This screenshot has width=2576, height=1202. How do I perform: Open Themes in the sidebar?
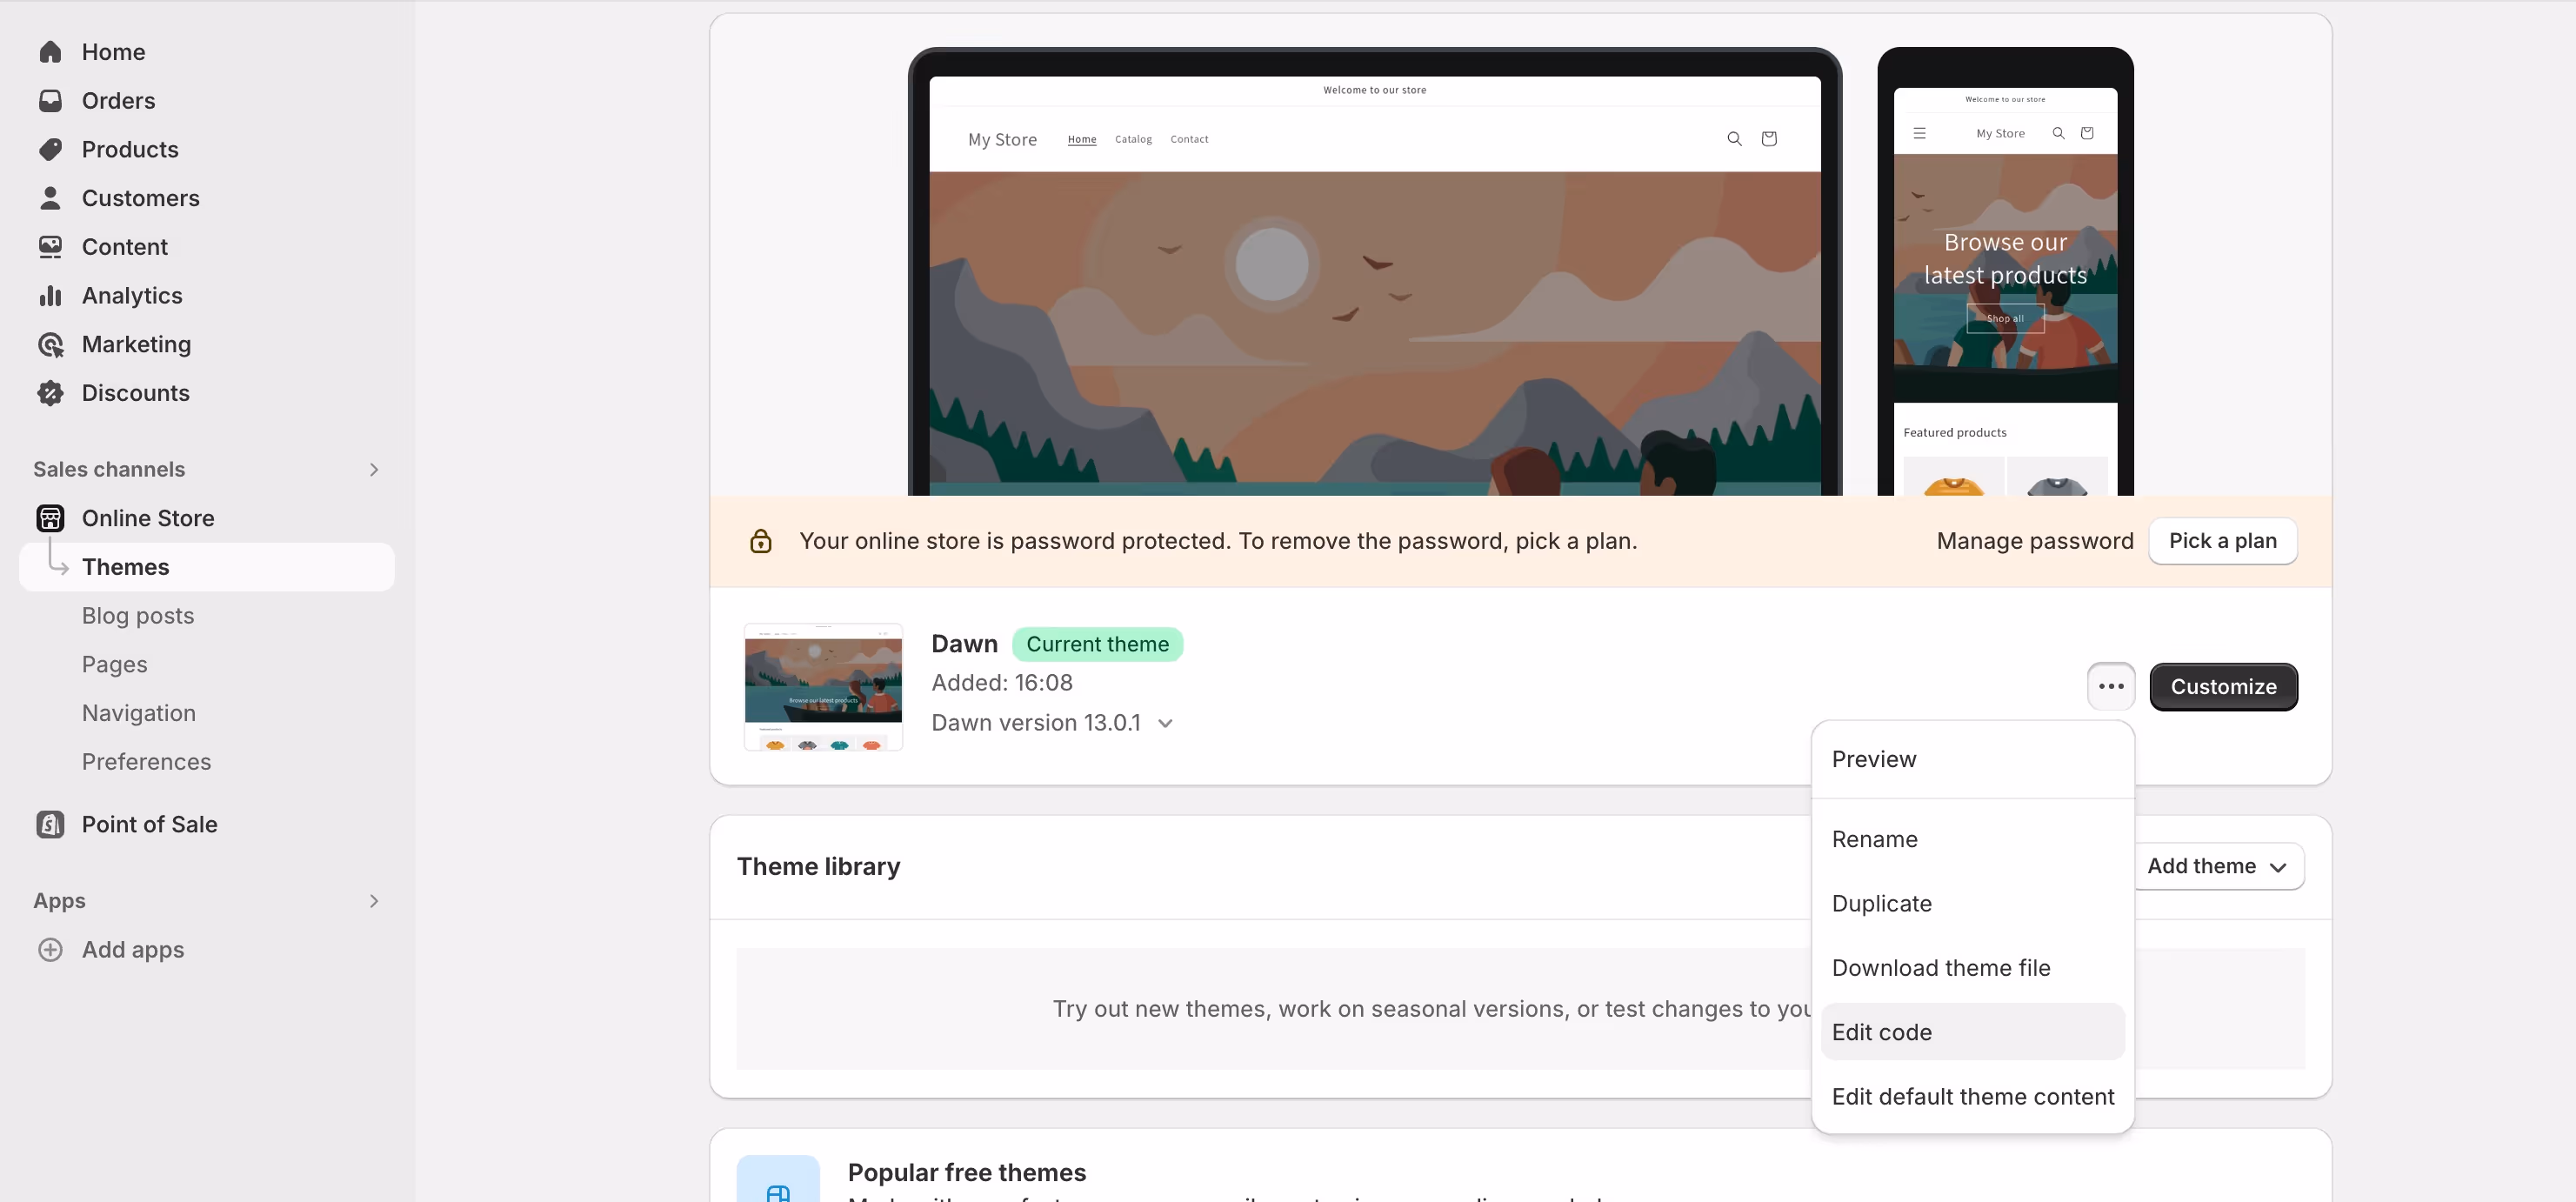pyautogui.click(x=207, y=567)
